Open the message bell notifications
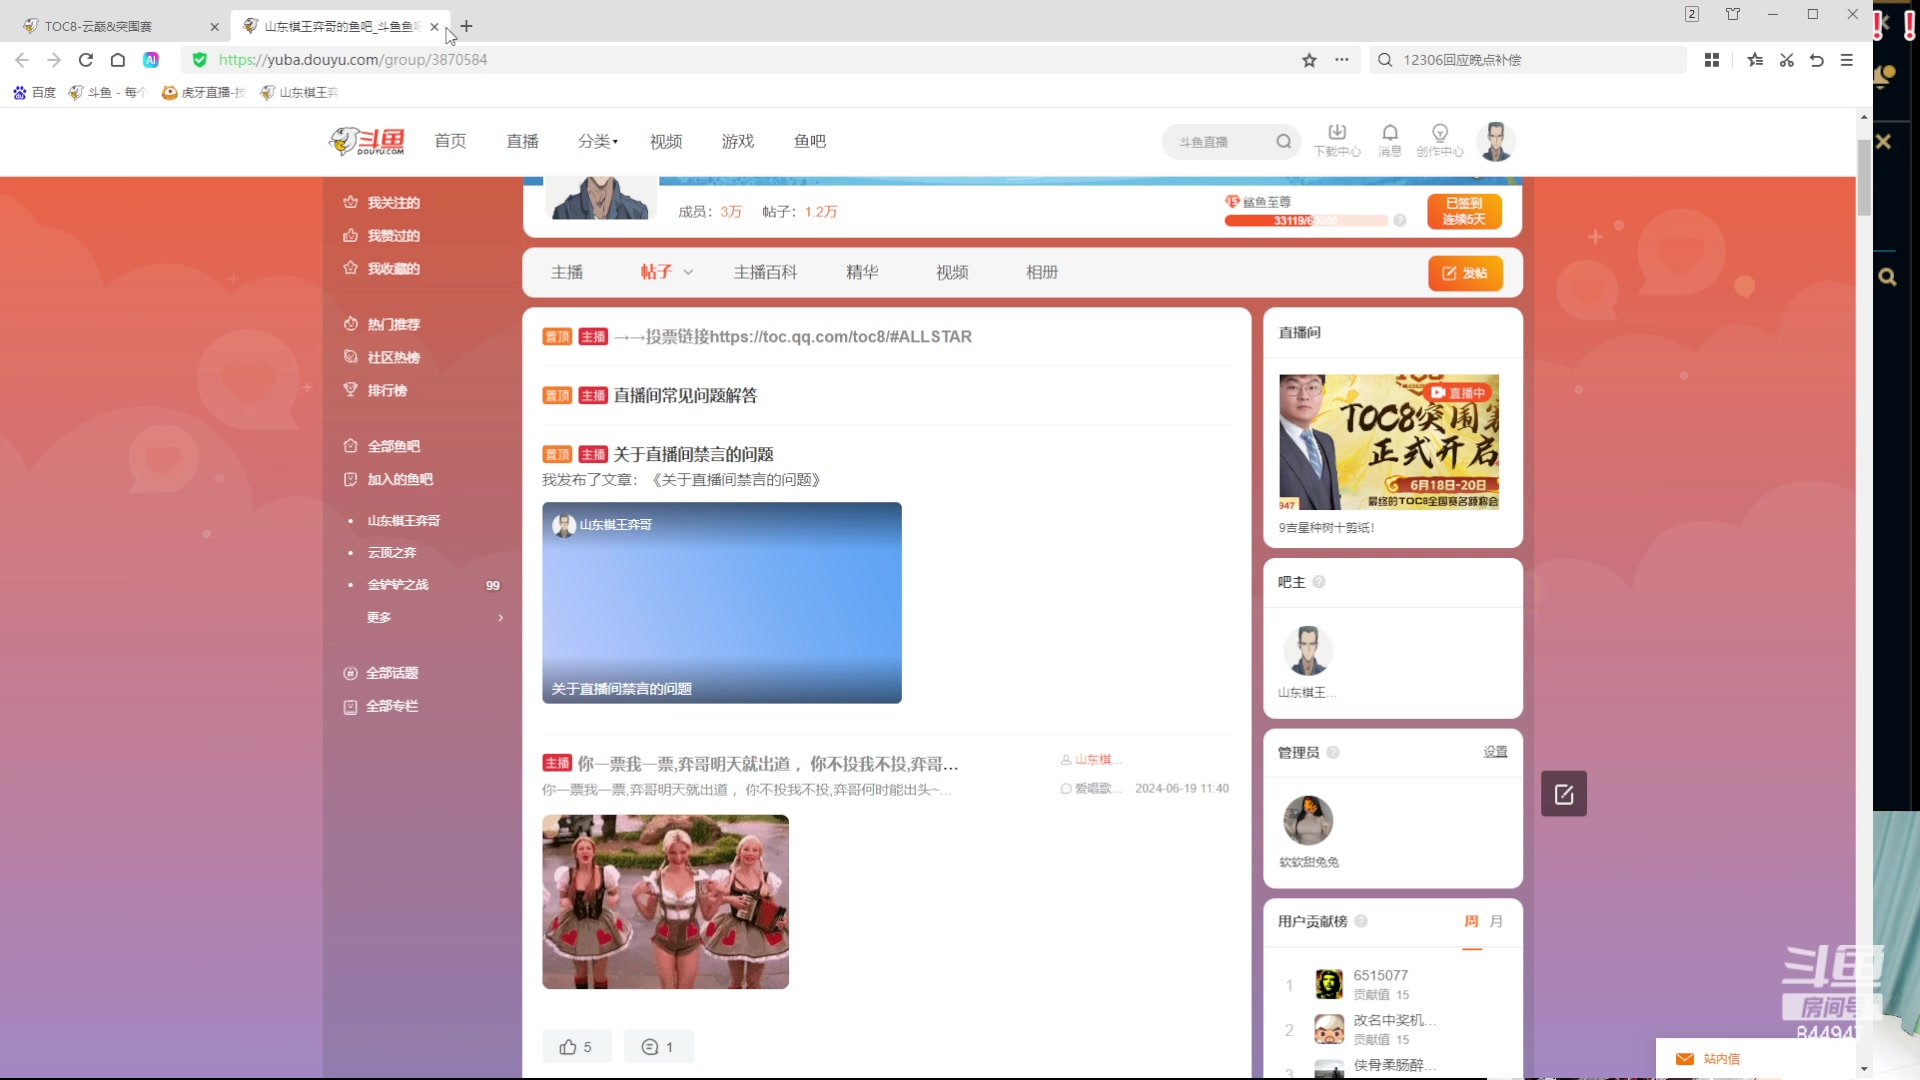This screenshot has height=1080, width=1920. click(x=1389, y=133)
